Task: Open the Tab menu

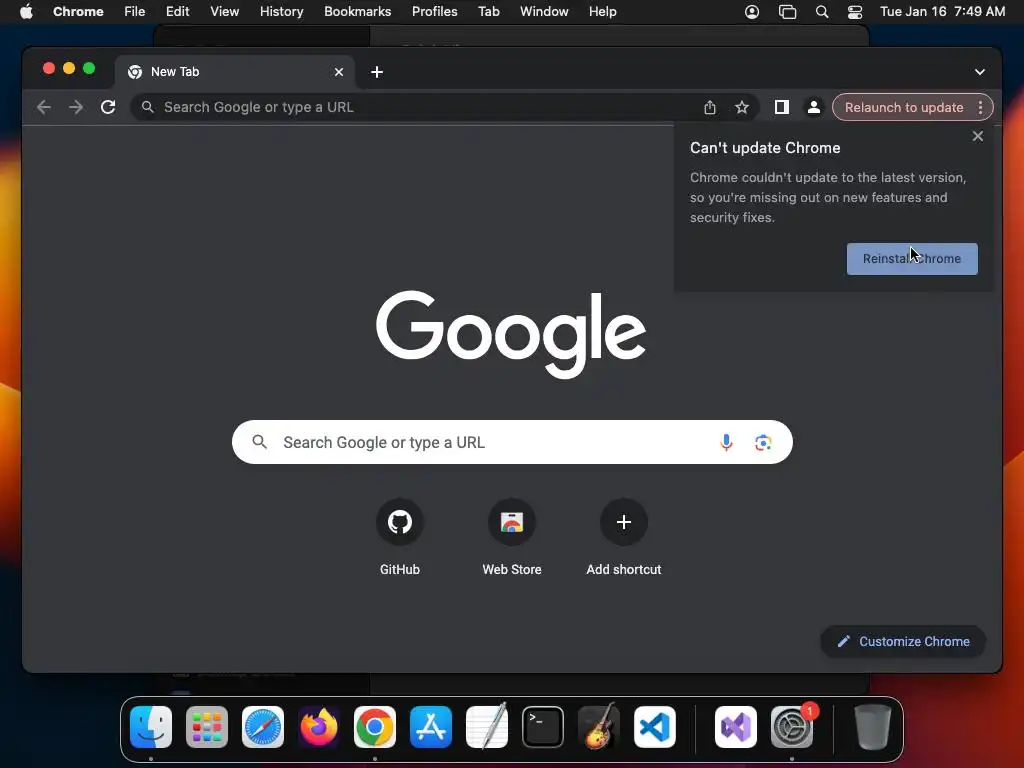Action: (488, 12)
